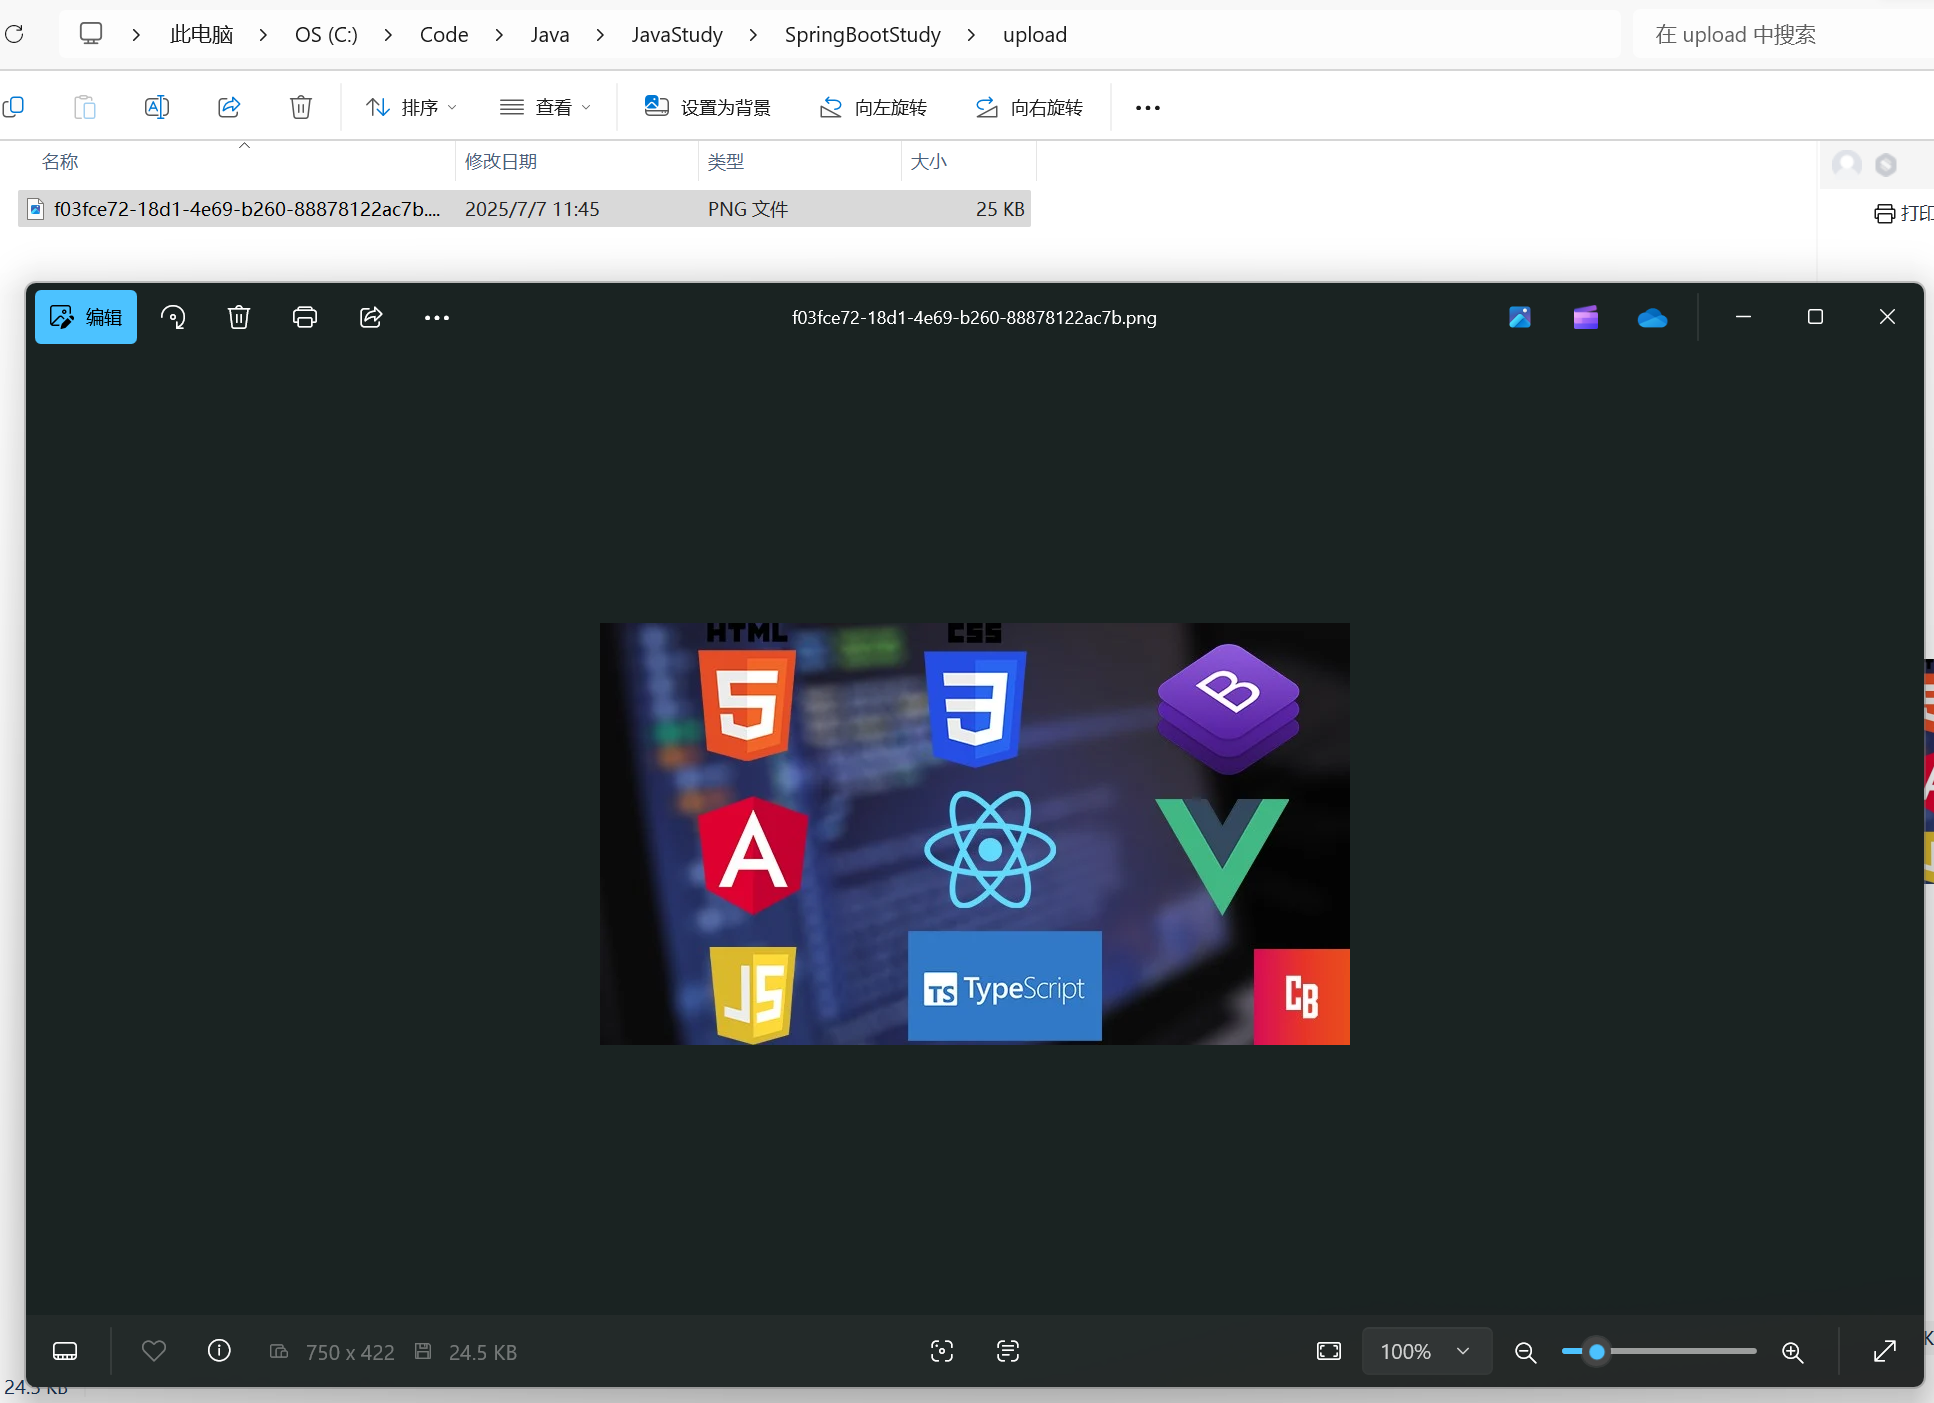This screenshot has height=1403, width=1934.
Task: Zoom in with the magnifier plus icon
Action: (1792, 1352)
